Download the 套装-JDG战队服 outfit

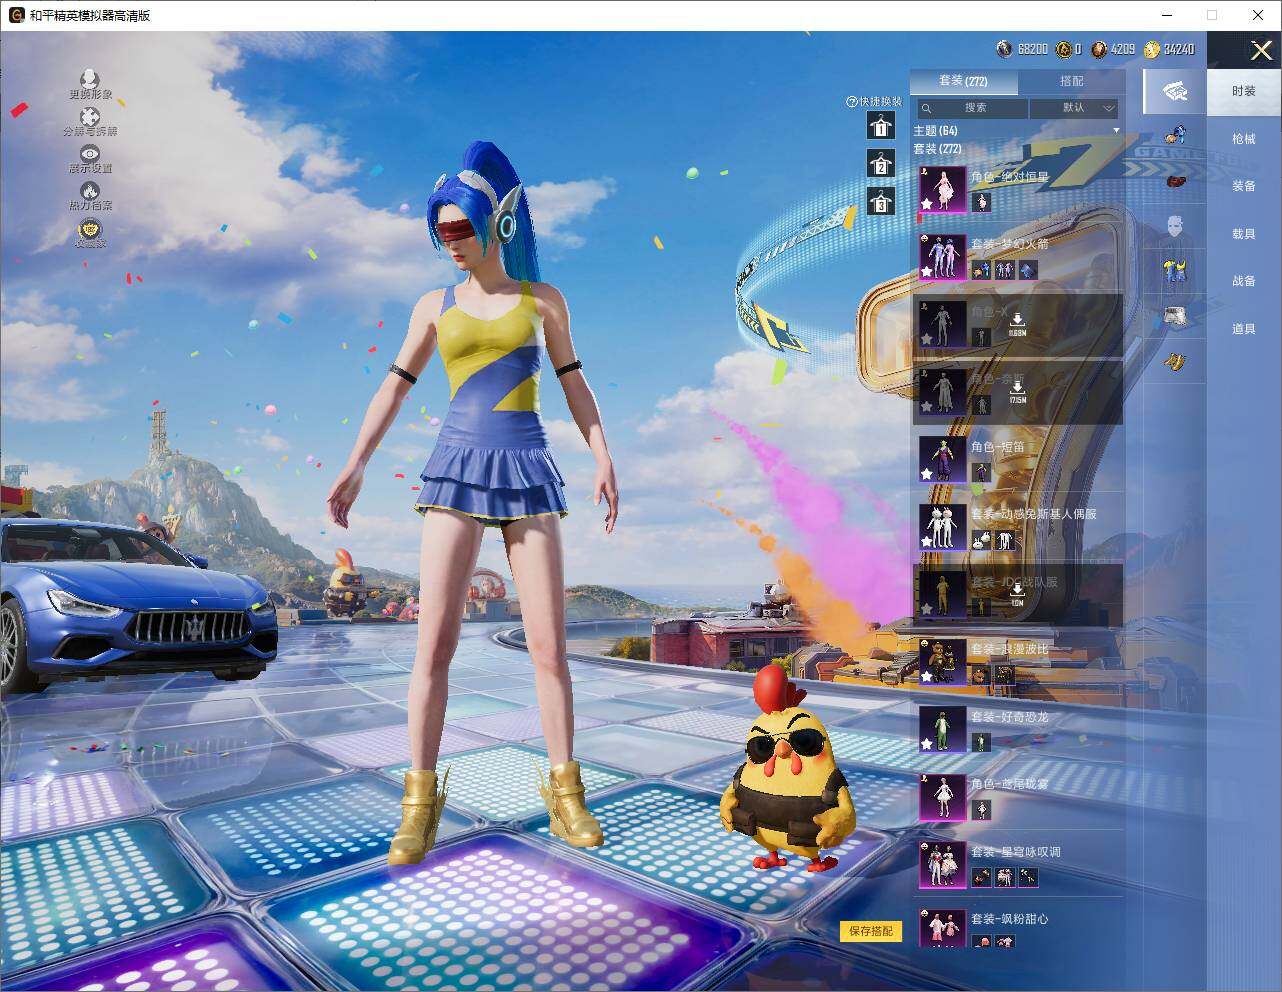pos(1017,594)
